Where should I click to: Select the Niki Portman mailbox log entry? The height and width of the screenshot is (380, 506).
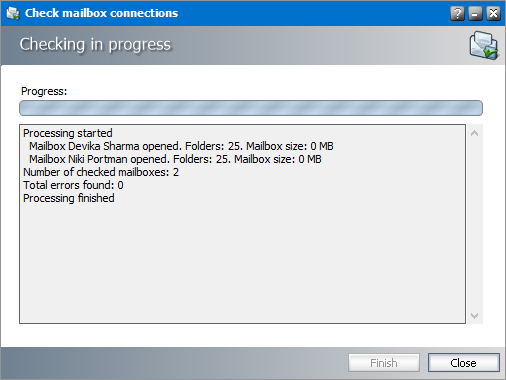[175, 159]
